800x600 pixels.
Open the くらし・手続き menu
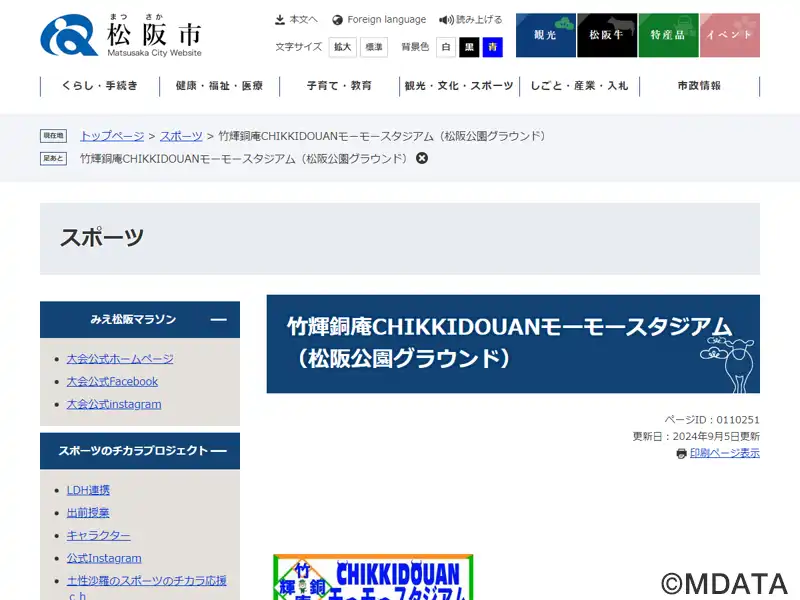click(100, 86)
